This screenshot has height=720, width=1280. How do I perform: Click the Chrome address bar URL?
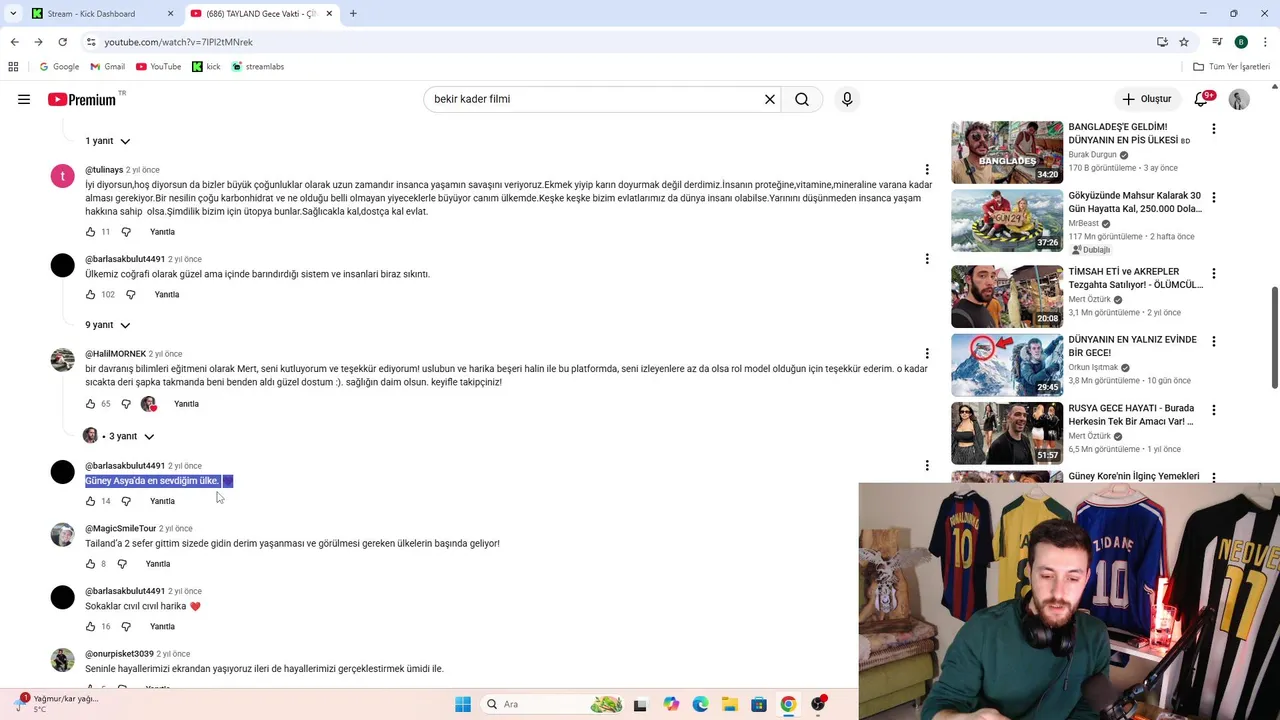[178, 42]
